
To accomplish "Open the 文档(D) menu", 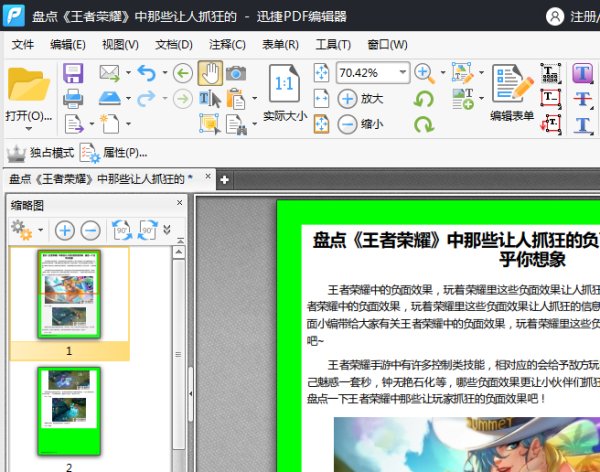I will point(174,44).
